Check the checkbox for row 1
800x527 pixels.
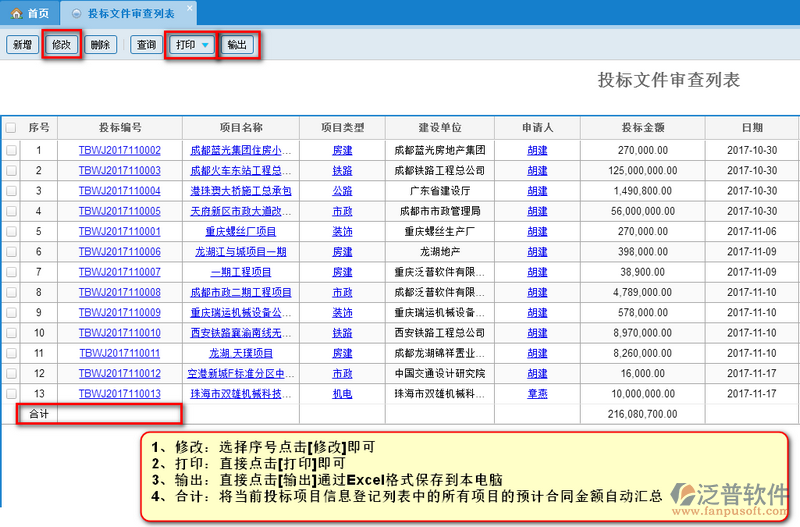(x=11, y=150)
